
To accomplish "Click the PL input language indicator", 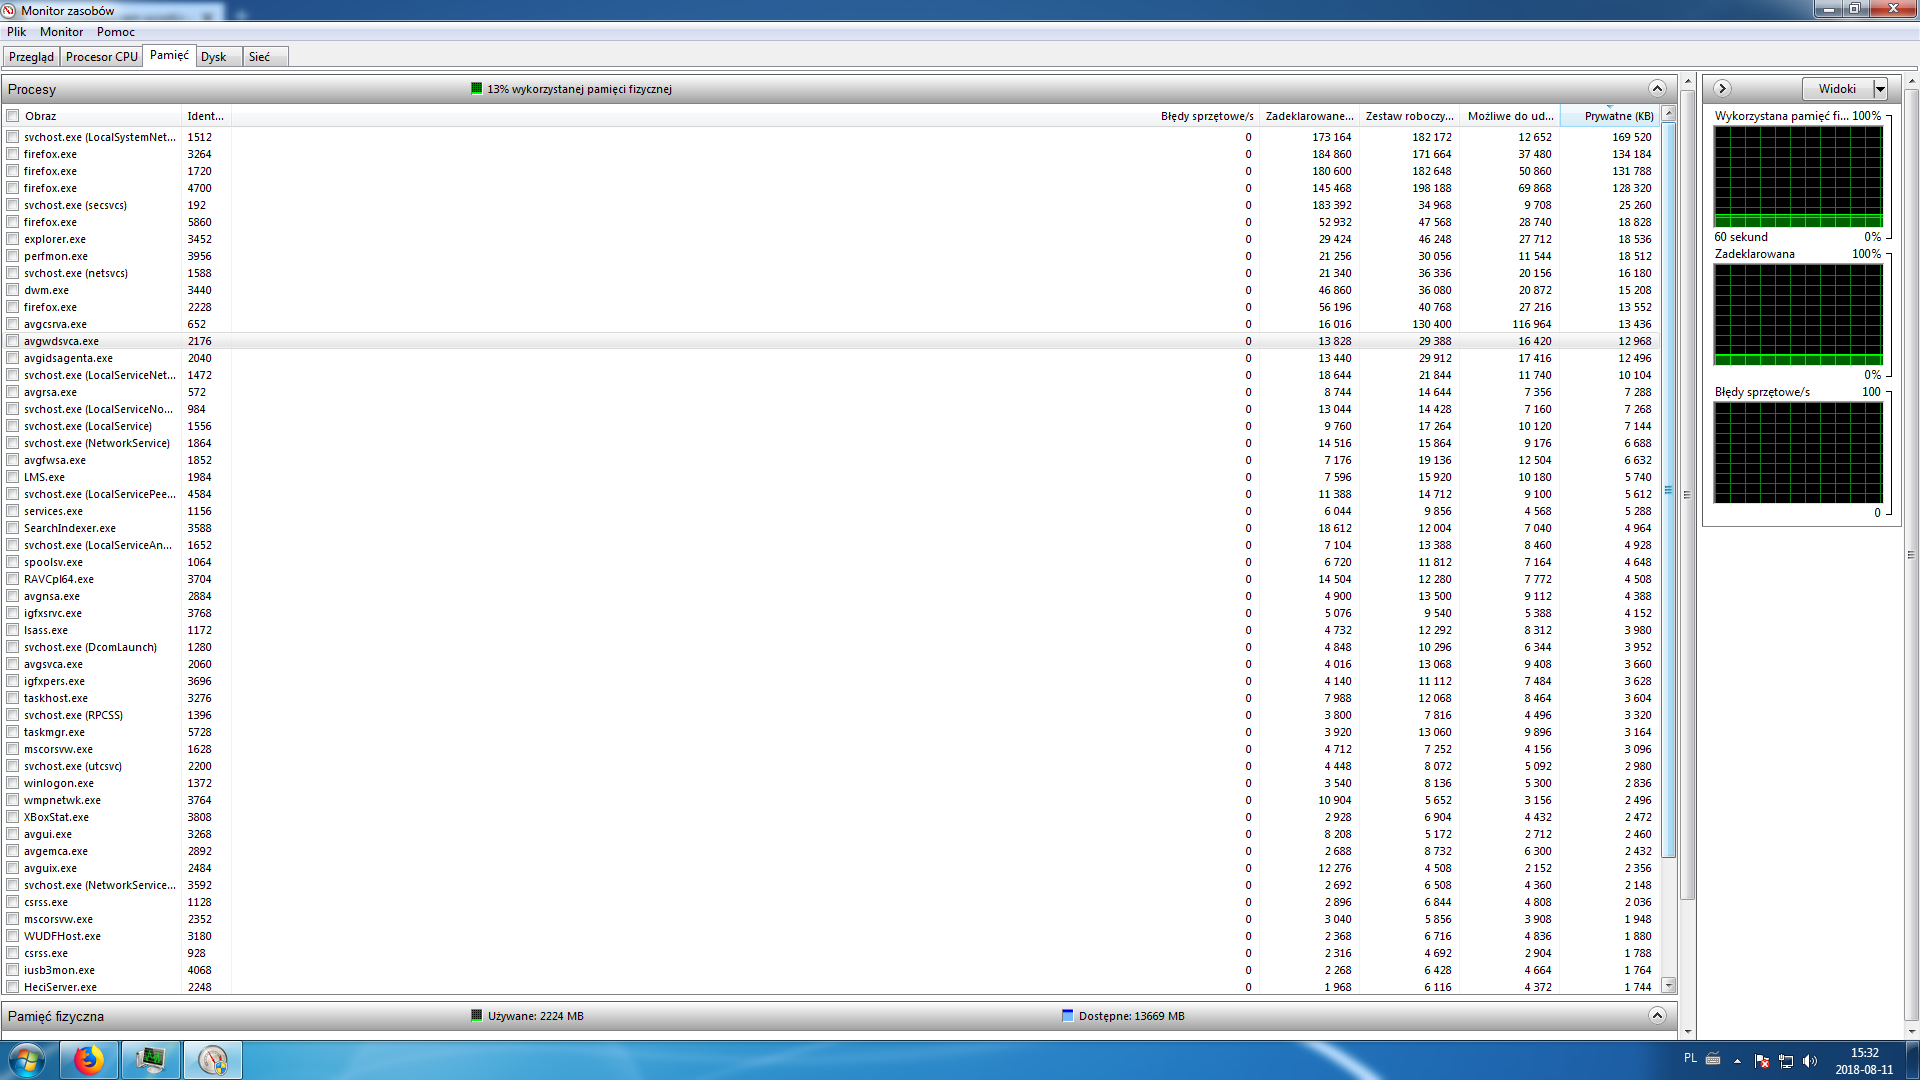I will click(1690, 1058).
